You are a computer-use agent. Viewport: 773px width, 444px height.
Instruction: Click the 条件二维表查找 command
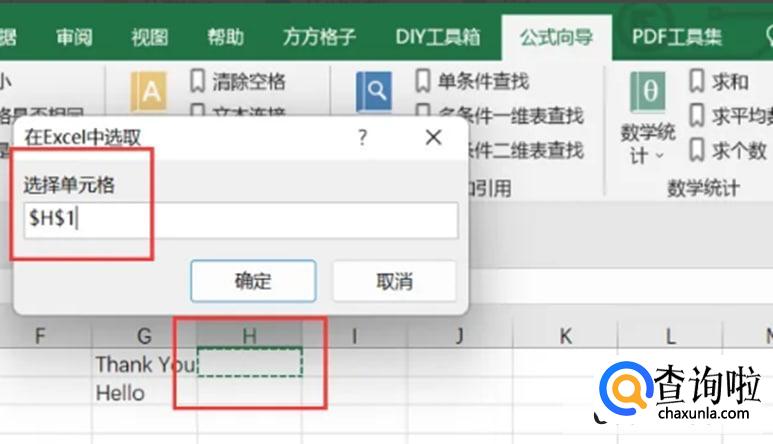[x=526, y=150]
